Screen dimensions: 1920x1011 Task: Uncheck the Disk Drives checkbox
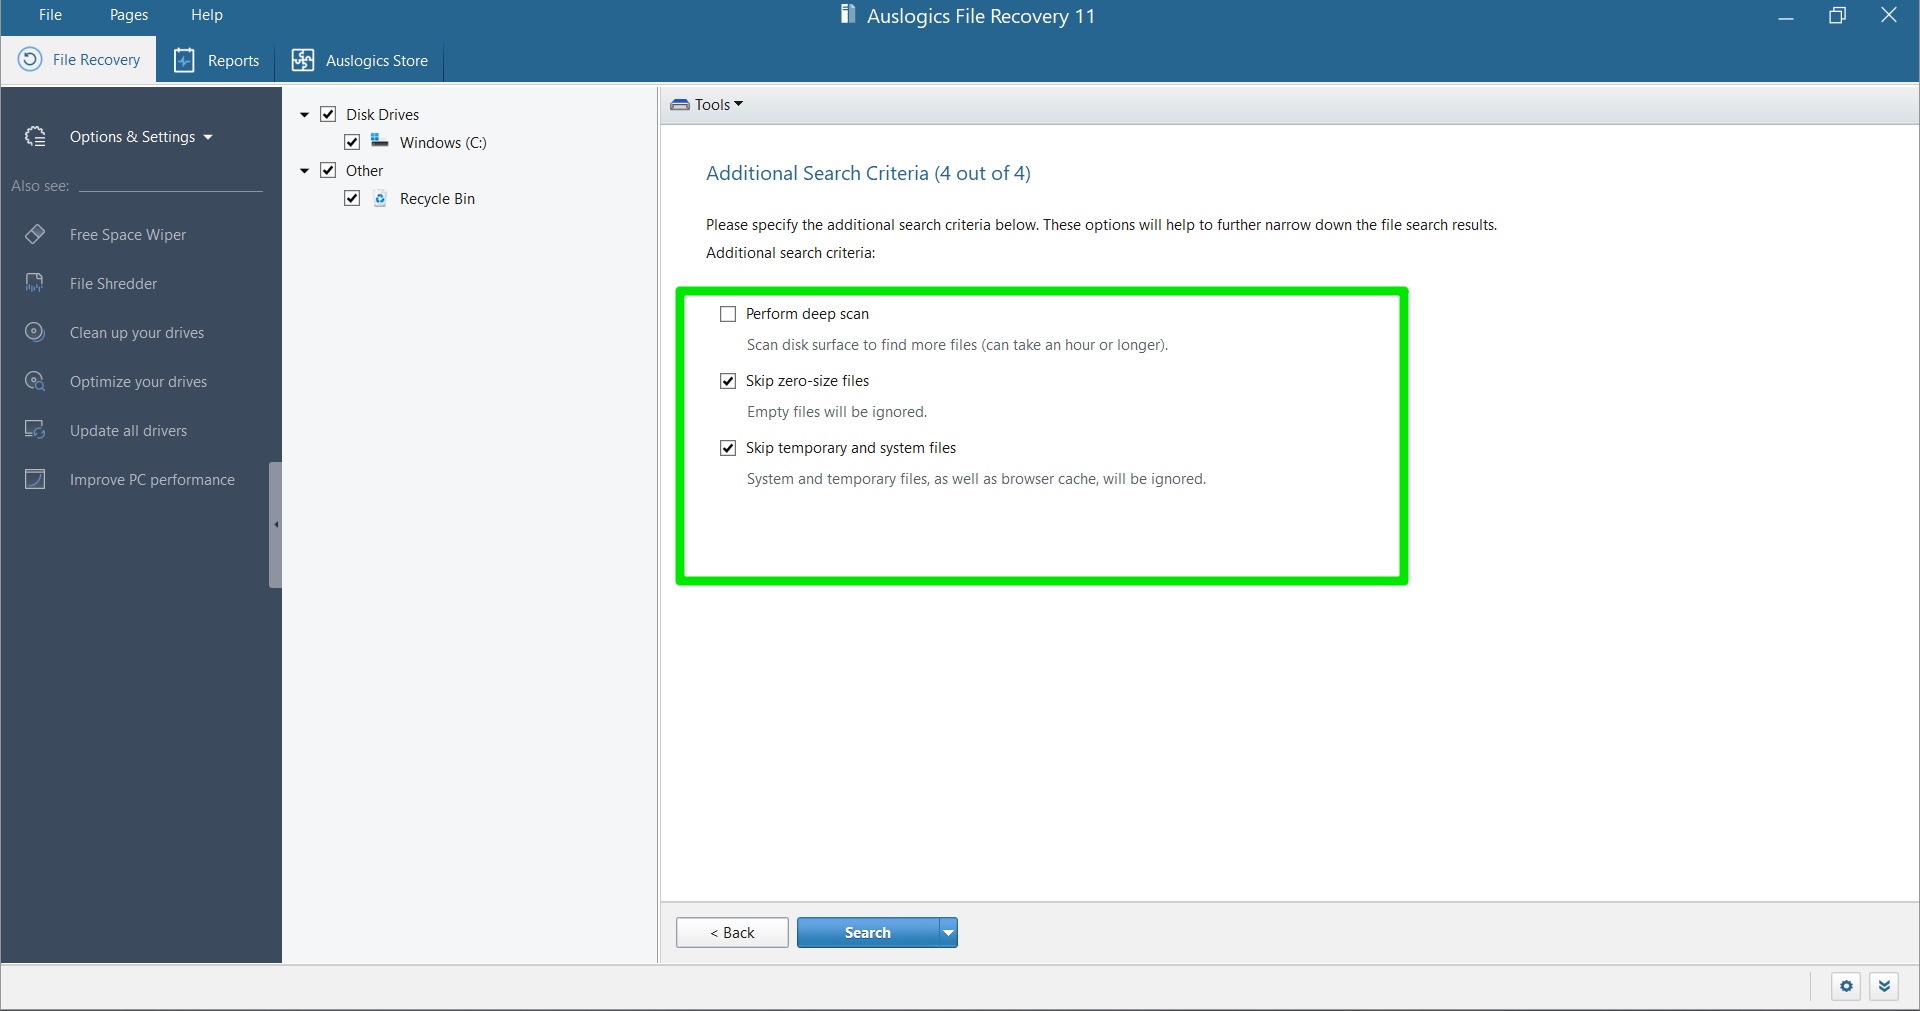pos(328,114)
